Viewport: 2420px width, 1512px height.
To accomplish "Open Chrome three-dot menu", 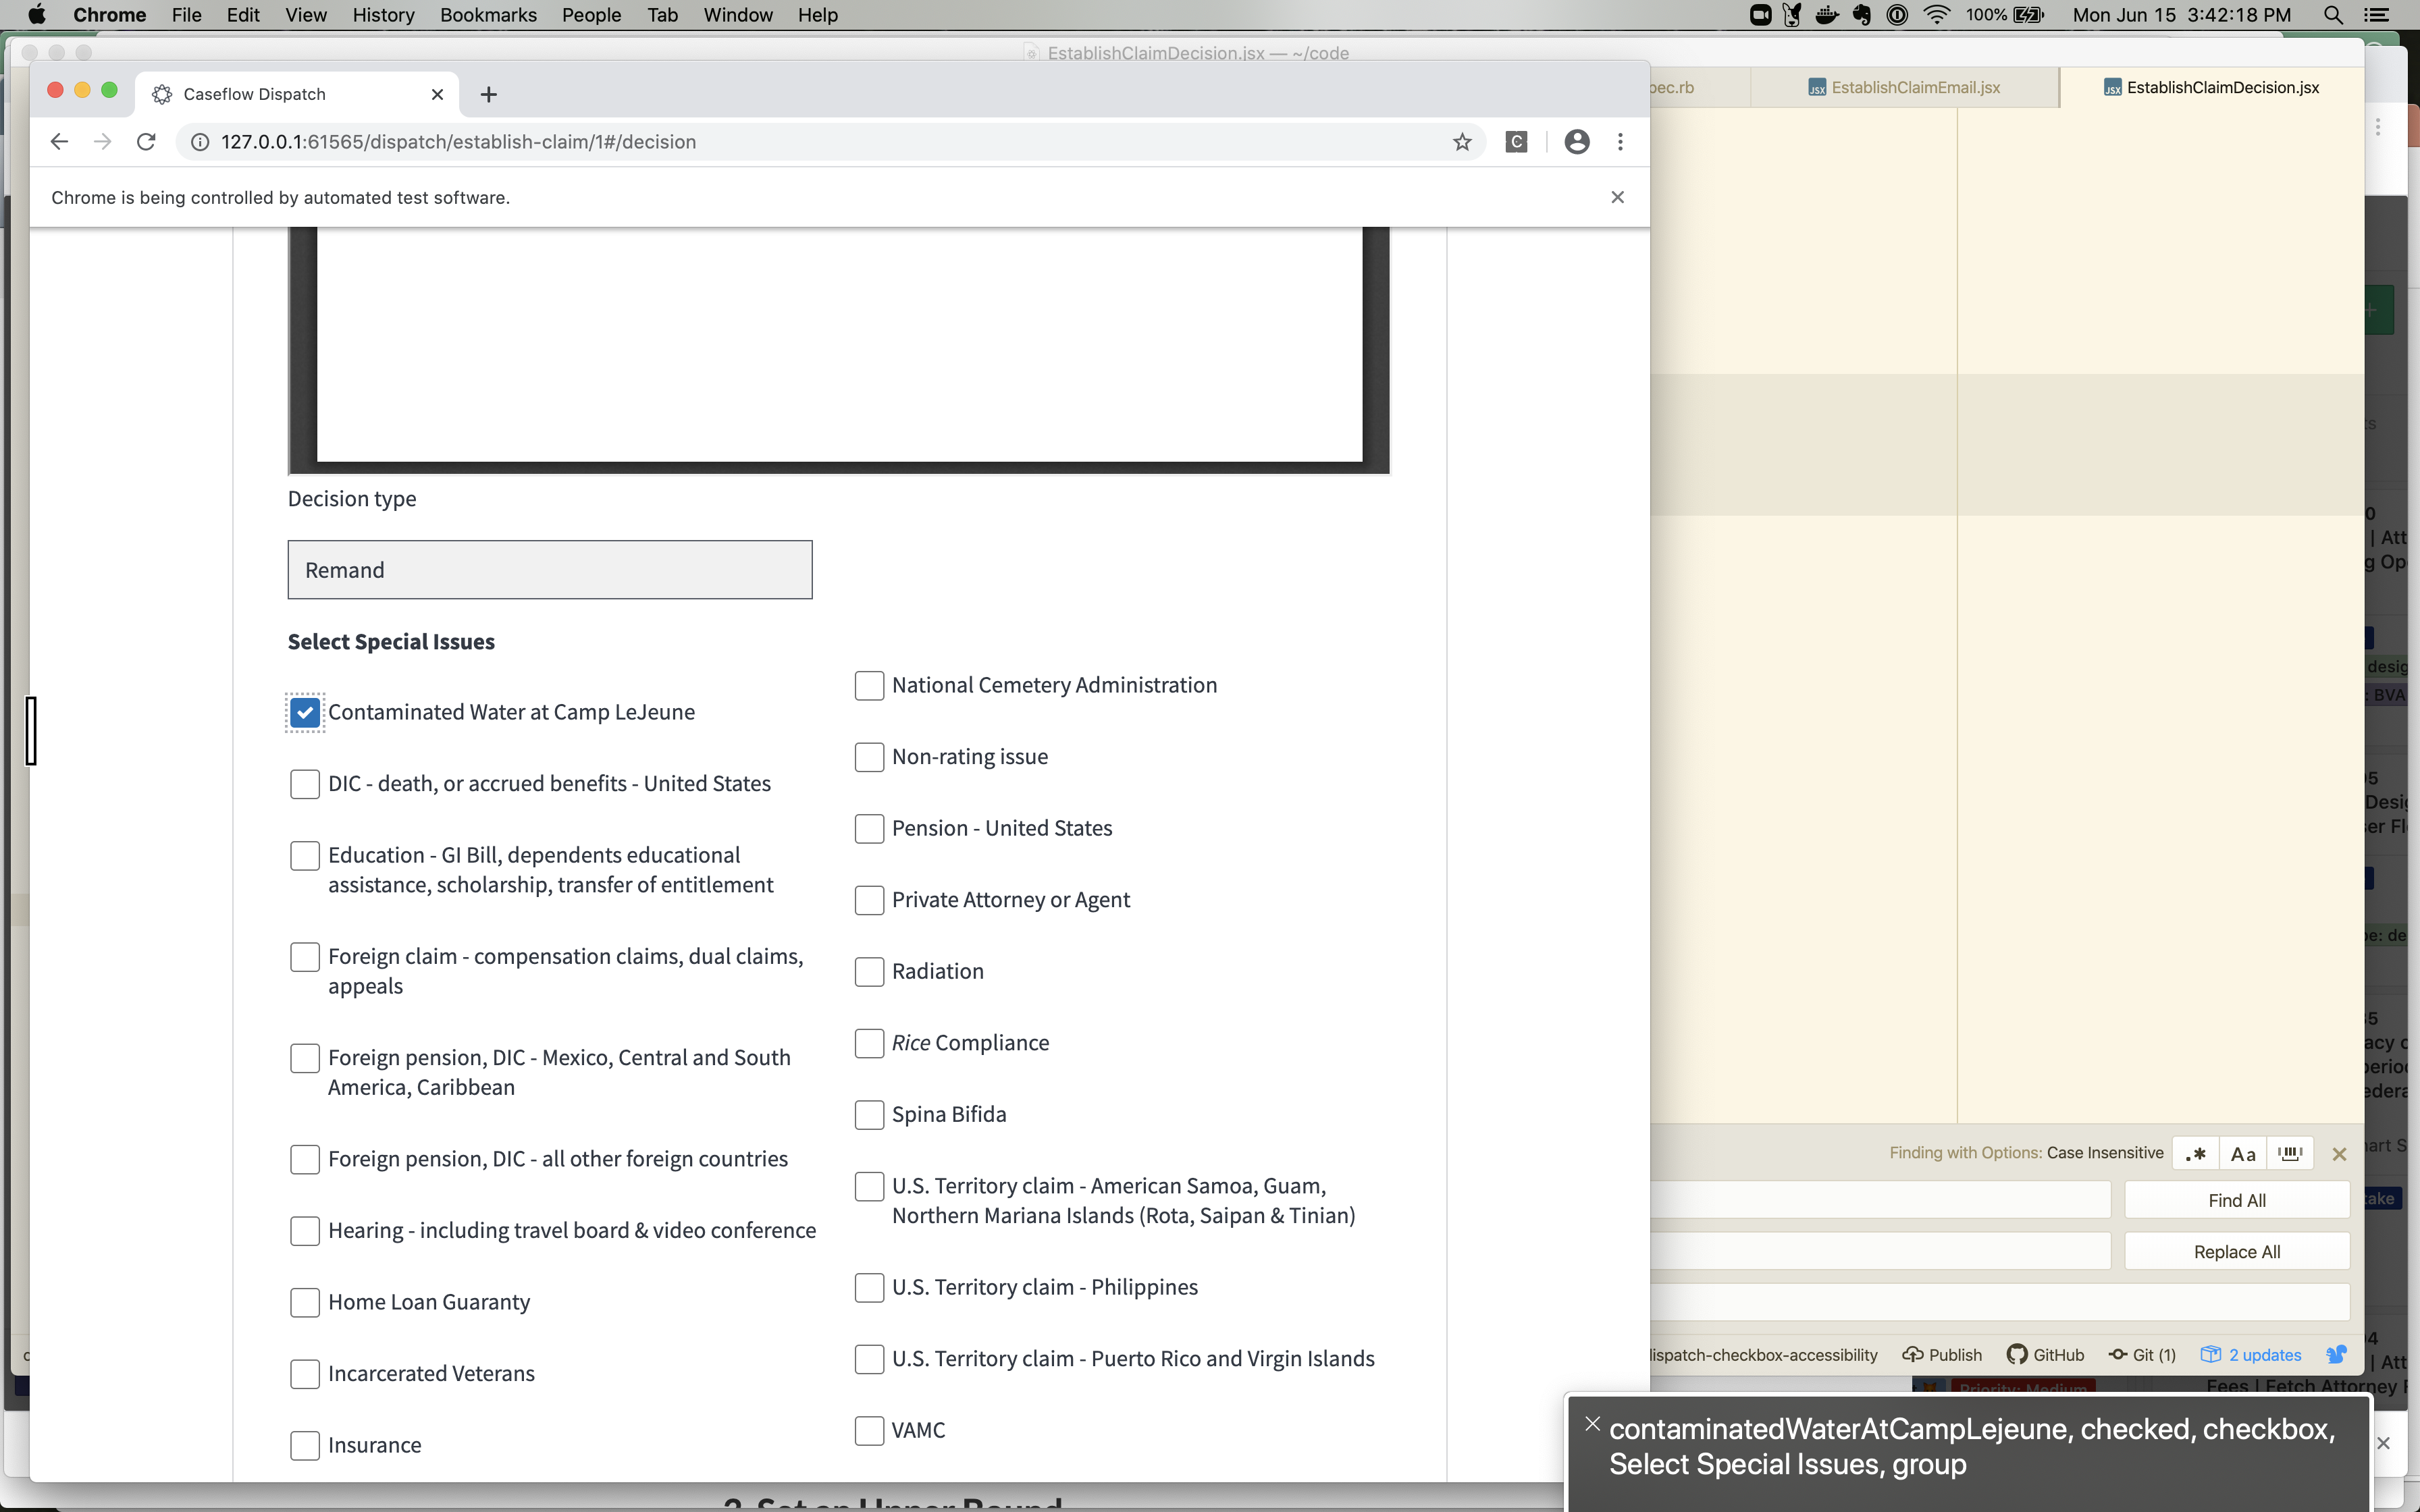I will (x=1620, y=142).
